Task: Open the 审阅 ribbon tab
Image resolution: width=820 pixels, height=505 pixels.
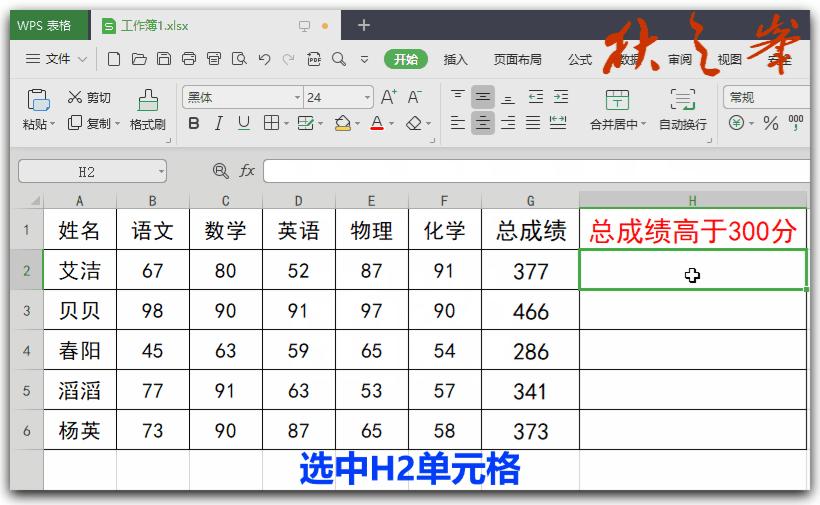Action: [x=680, y=60]
